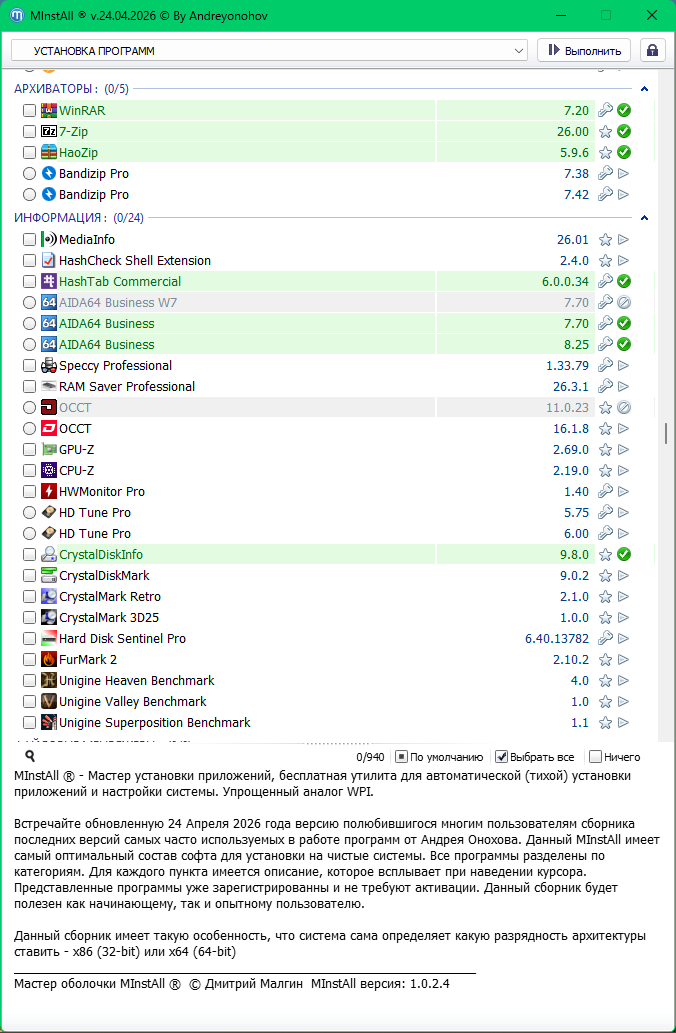Image resolution: width=676 pixels, height=1033 pixels.
Task: Click the WinRAR app icon
Action: point(49,111)
